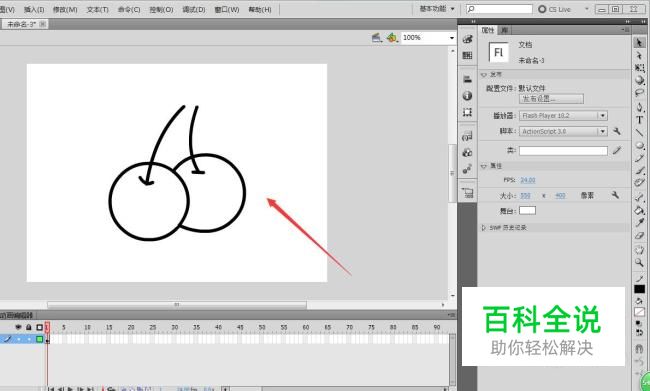Click the show/hide all layers eye header
The image size is (650, 391).
[18, 327]
